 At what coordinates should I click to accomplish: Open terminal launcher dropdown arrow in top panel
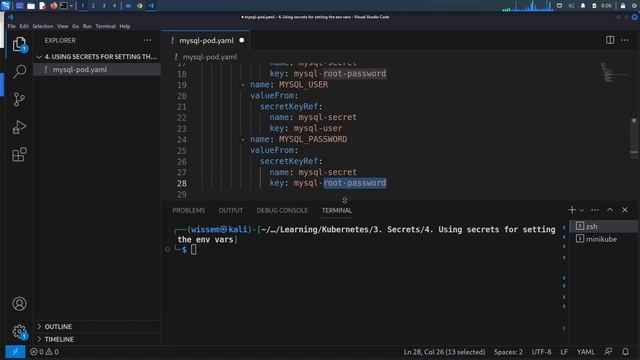[x=71, y=6]
